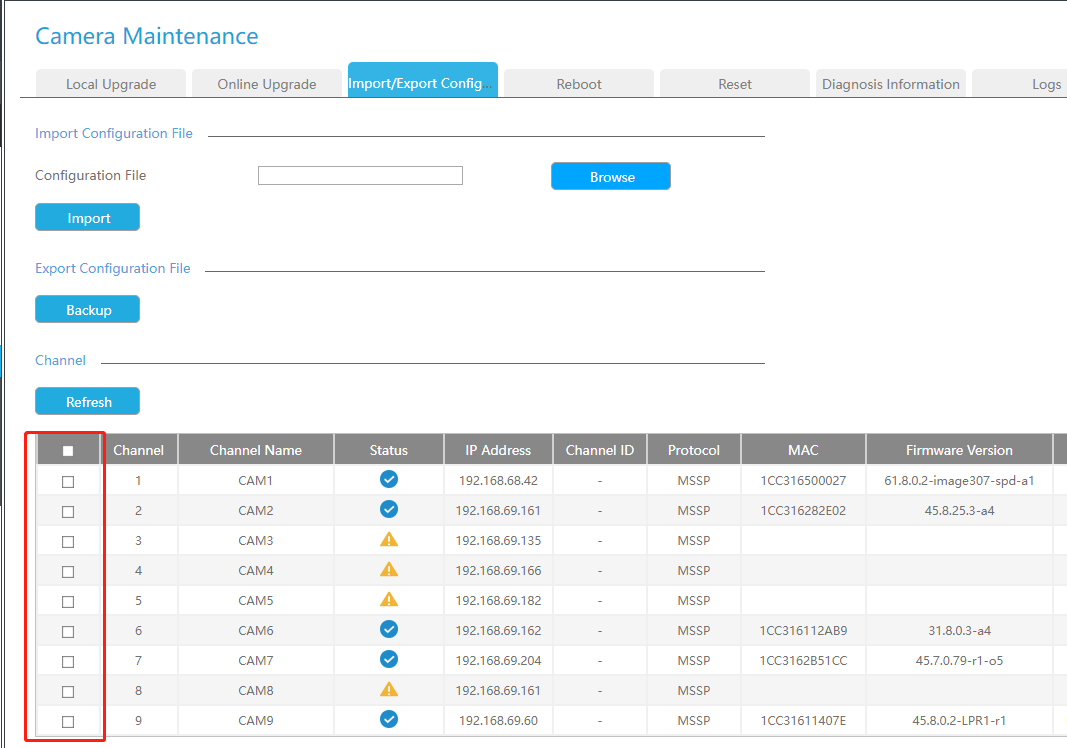1067x748 pixels.
Task: Click IP address 192.168.69.60
Action: point(498,720)
